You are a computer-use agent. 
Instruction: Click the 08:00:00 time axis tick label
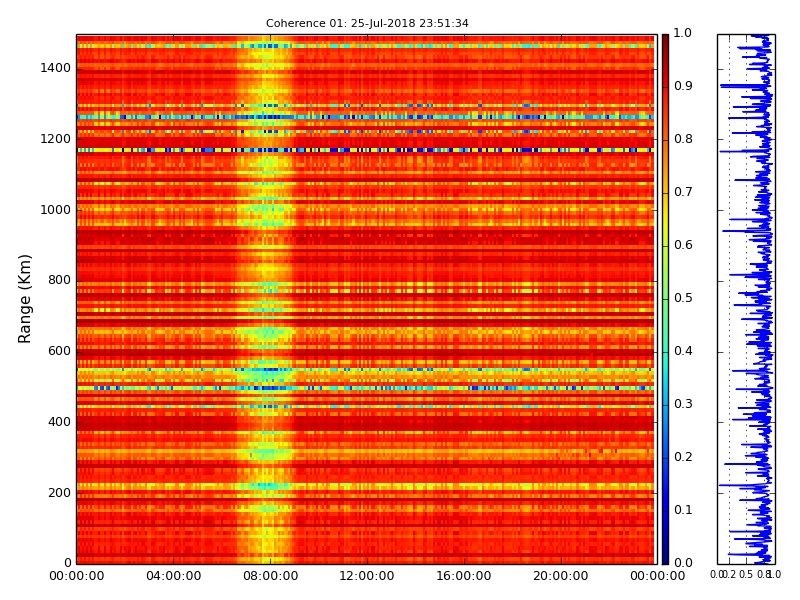pyautogui.click(x=270, y=576)
